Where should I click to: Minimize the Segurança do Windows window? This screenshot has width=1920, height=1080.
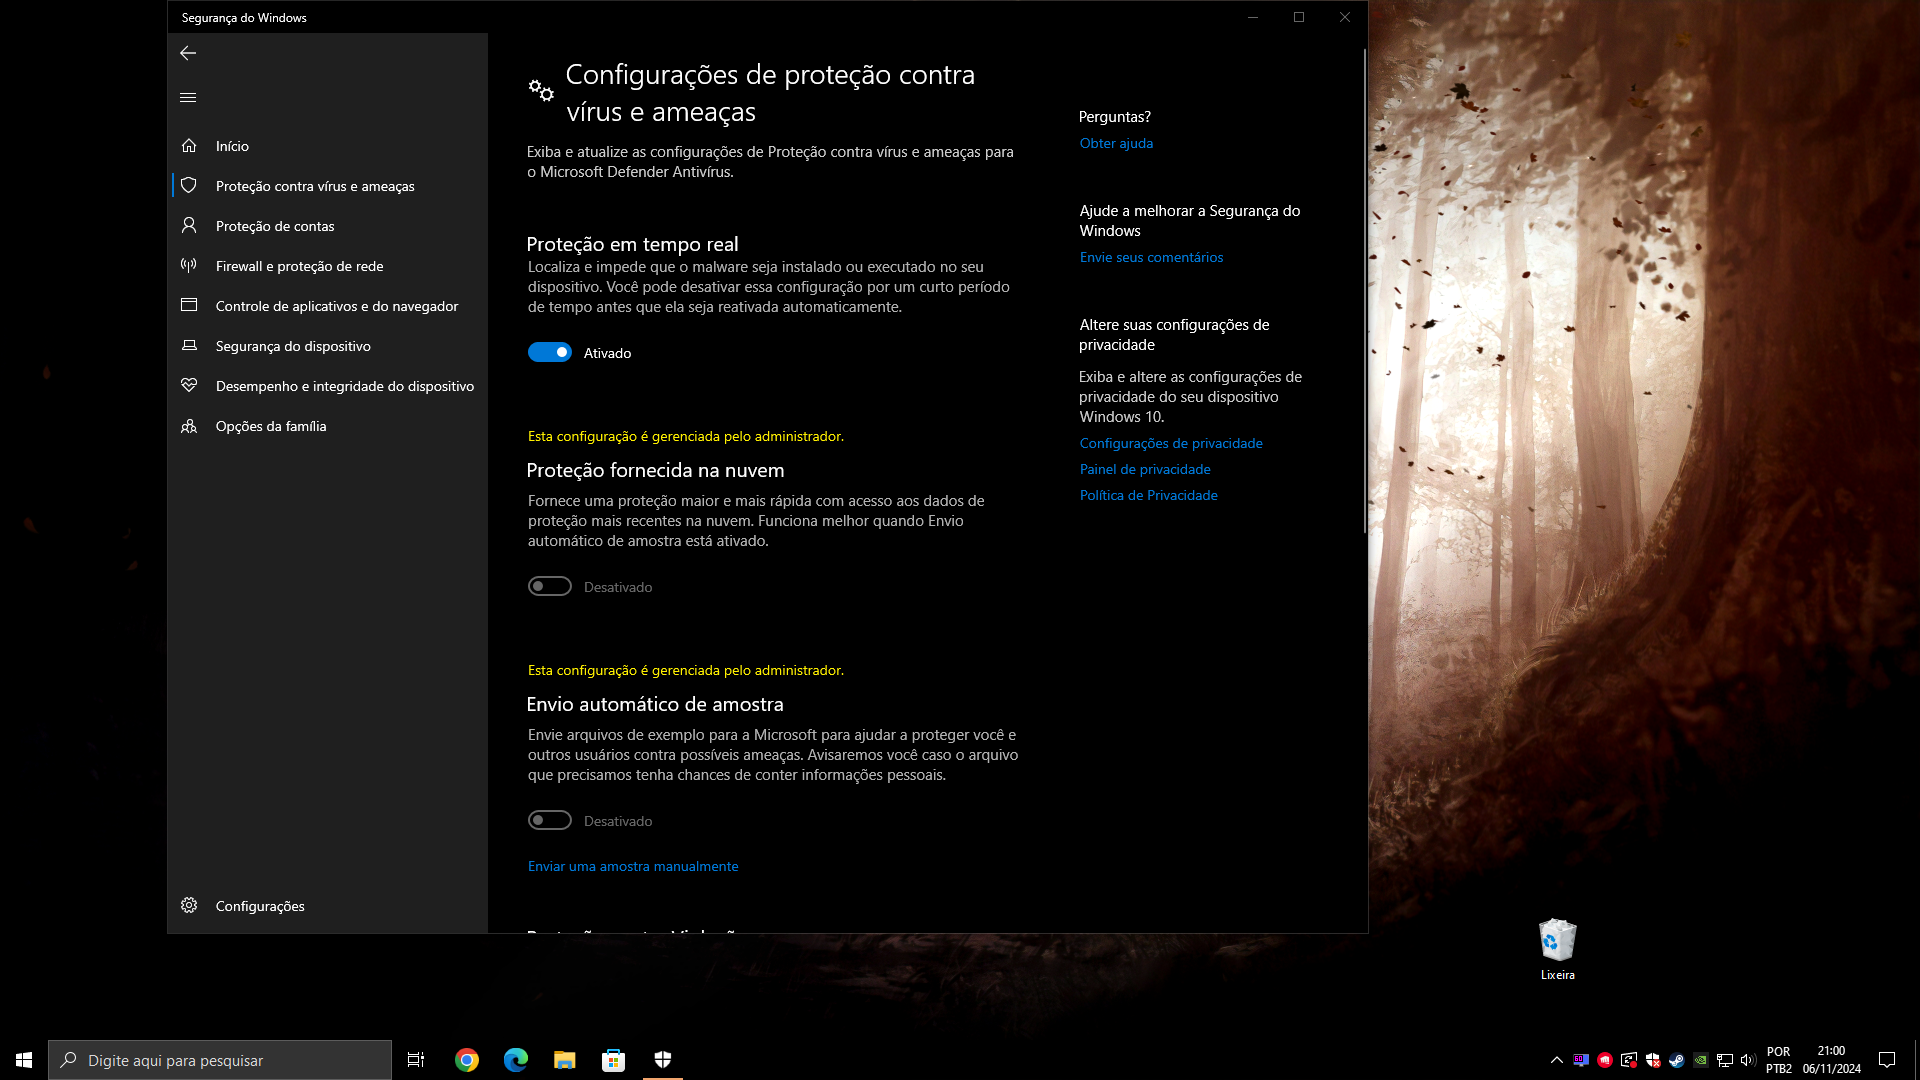1253,17
